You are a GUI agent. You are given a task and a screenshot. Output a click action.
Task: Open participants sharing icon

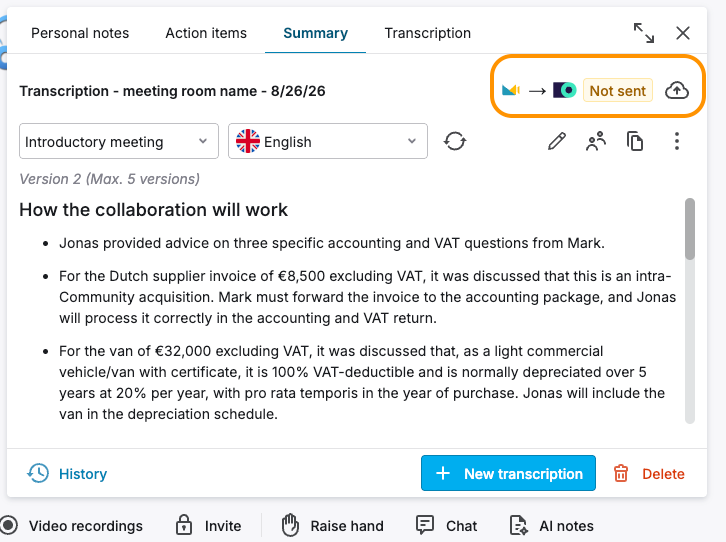596,141
